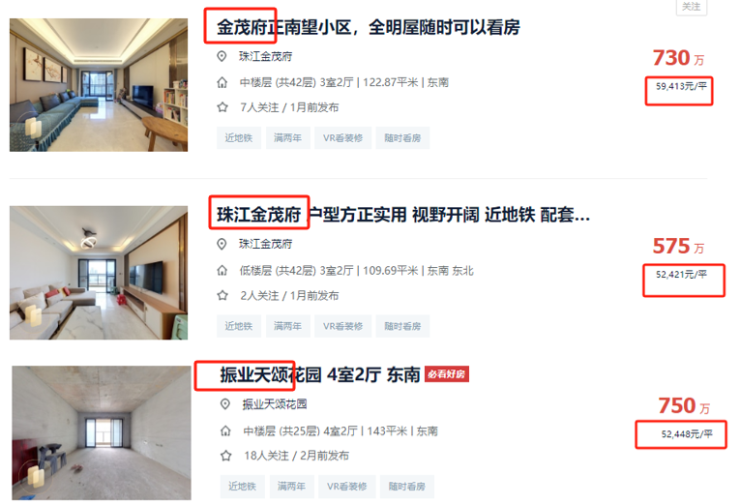The width and height of the screenshot is (740, 504).
Task: Click 近地铁 tag on first listing
Action: tap(239, 138)
